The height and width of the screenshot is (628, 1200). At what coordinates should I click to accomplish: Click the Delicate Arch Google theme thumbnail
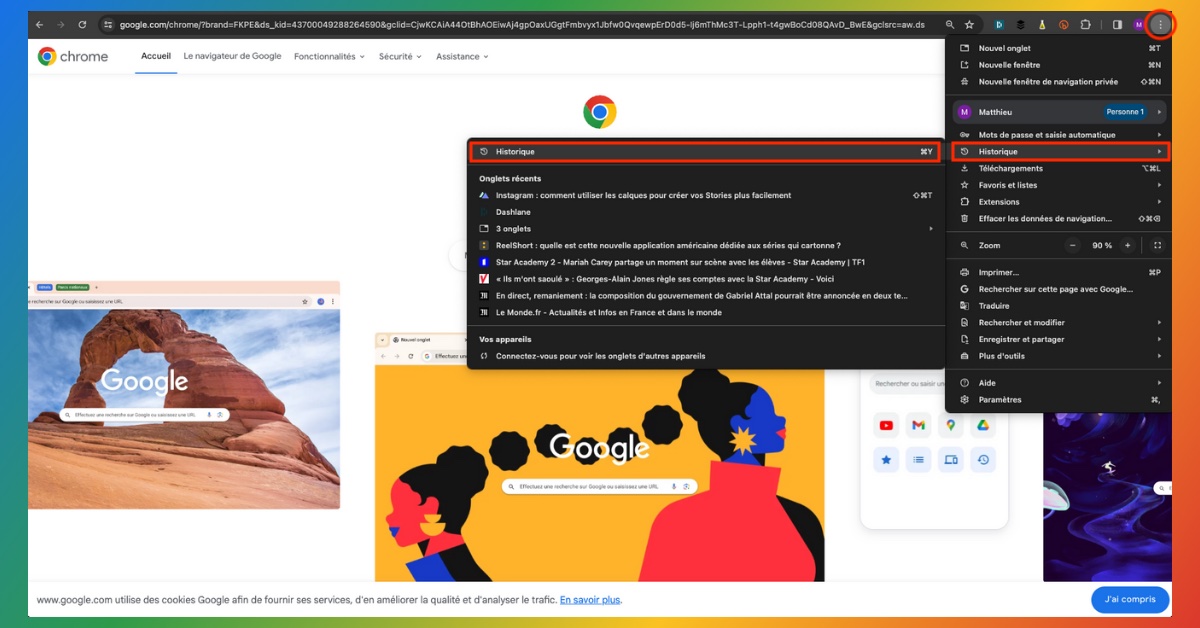tap(184, 395)
